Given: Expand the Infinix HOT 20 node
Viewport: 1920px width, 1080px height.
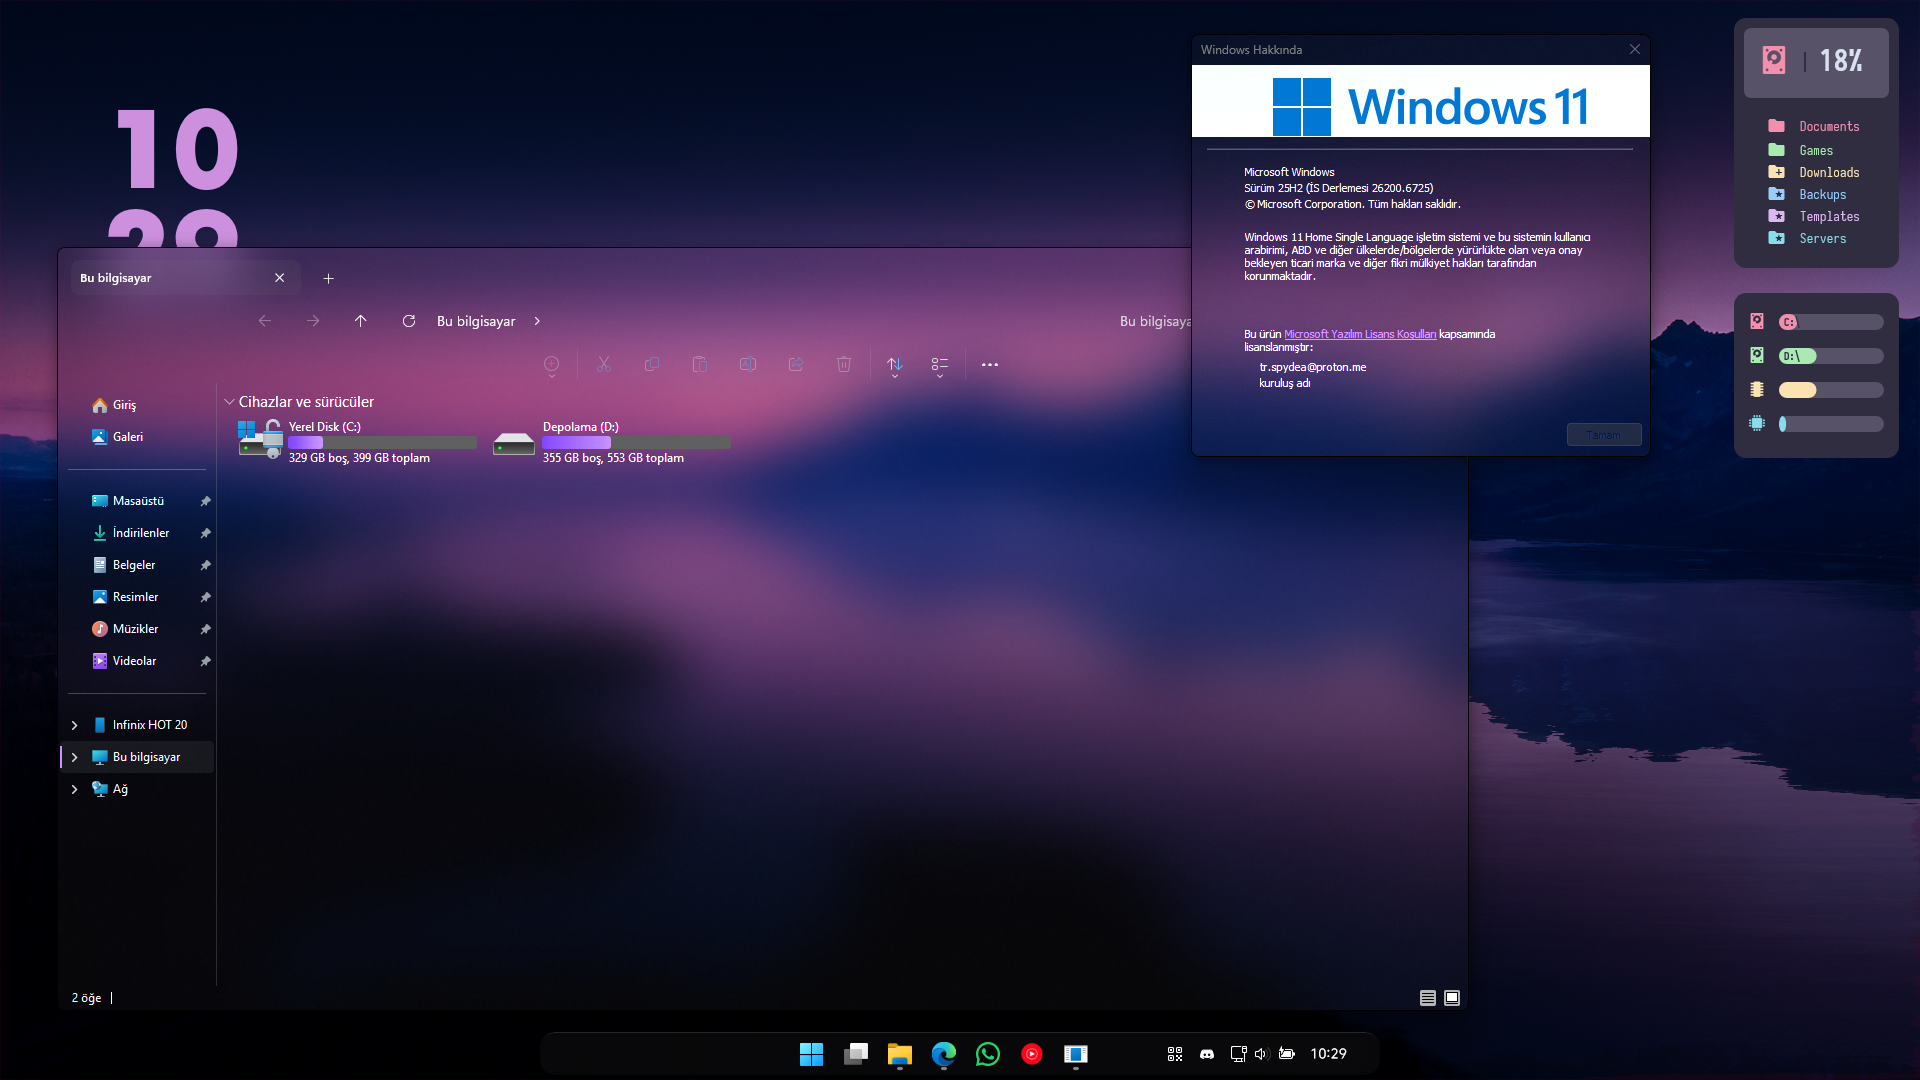Looking at the screenshot, I should tap(74, 725).
